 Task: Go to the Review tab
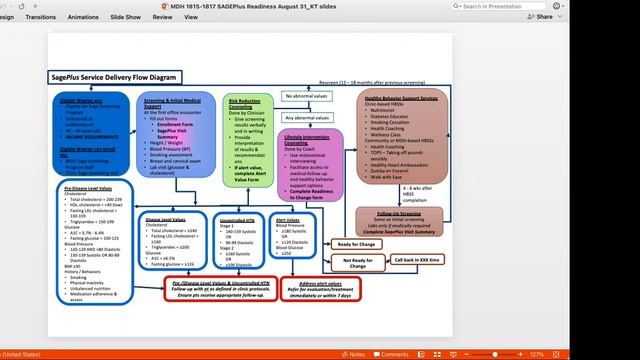point(162,17)
